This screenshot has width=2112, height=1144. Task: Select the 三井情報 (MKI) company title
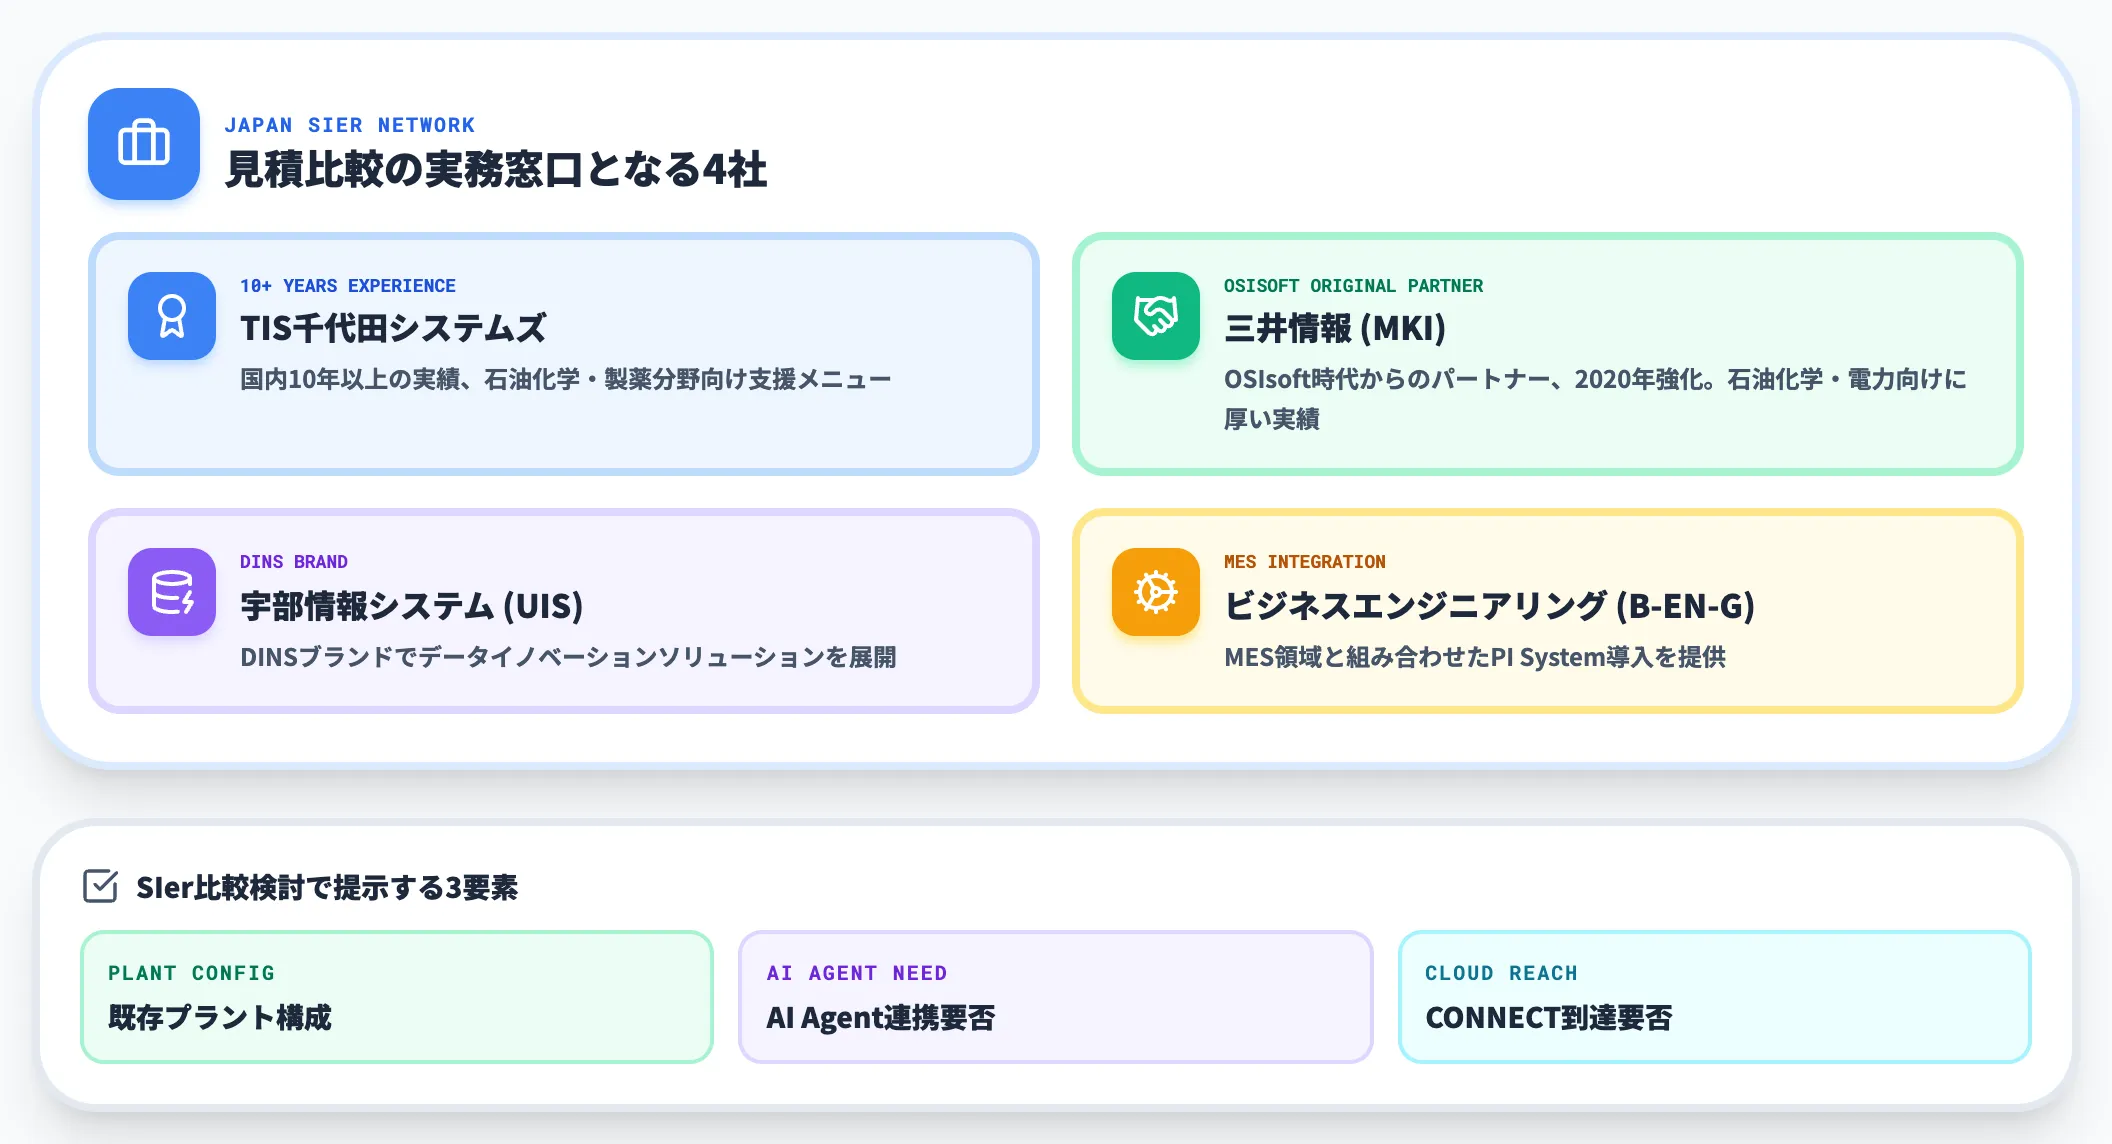(x=1335, y=328)
